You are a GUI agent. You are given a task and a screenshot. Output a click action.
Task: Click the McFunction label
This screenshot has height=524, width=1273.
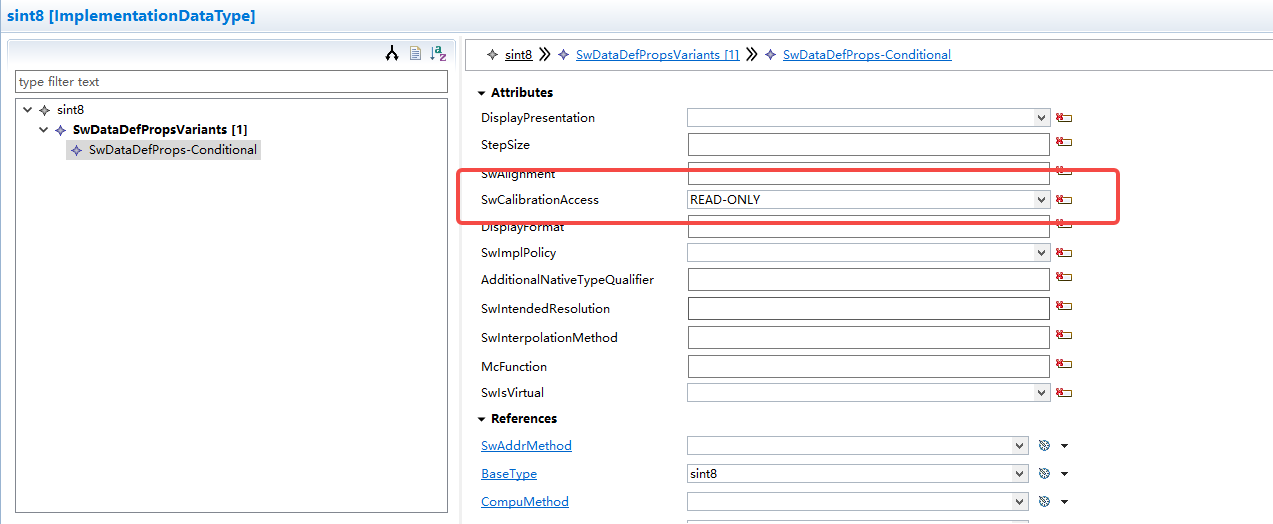(514, 367)
